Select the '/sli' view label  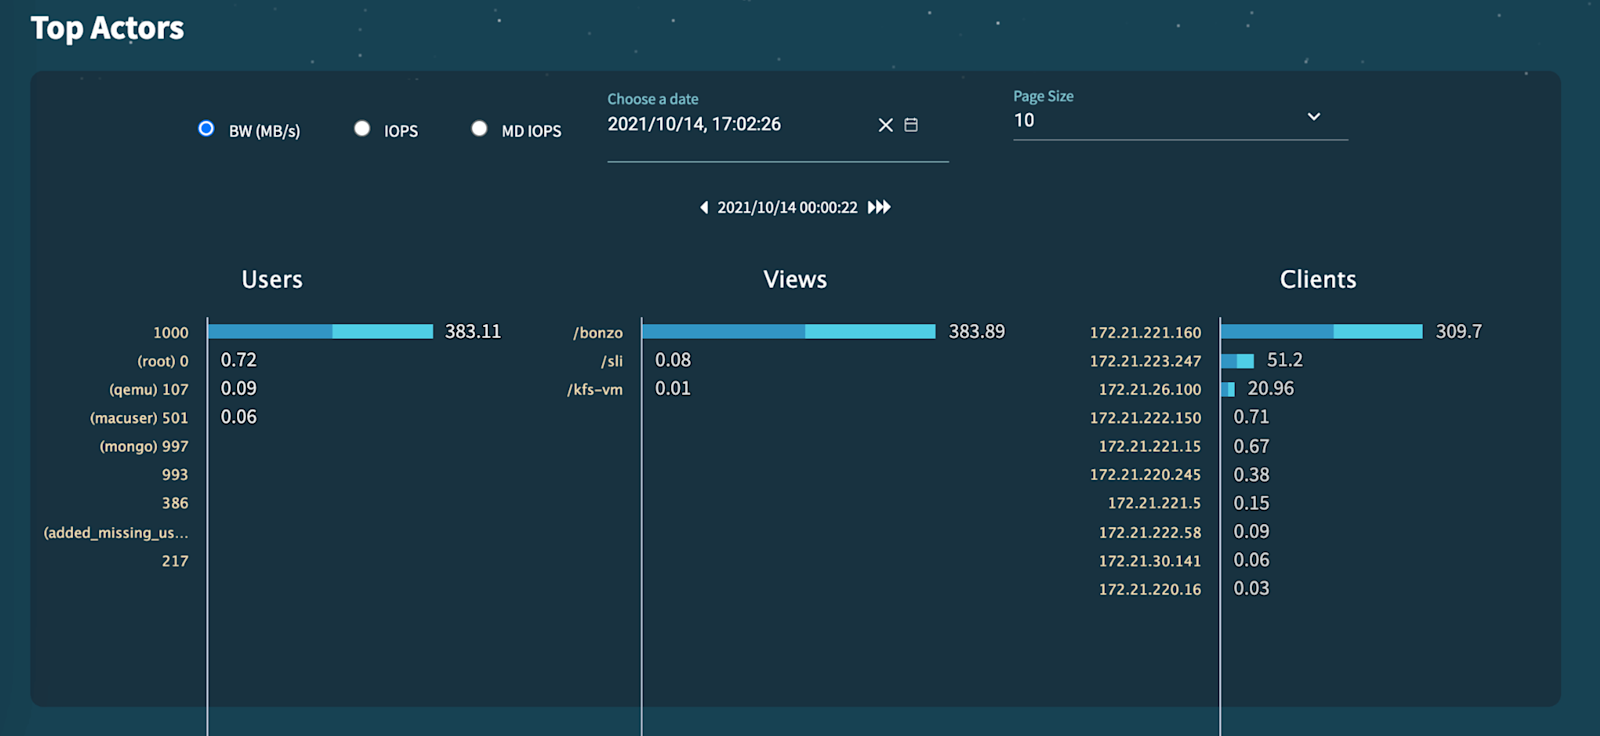(x=612, y=361)
